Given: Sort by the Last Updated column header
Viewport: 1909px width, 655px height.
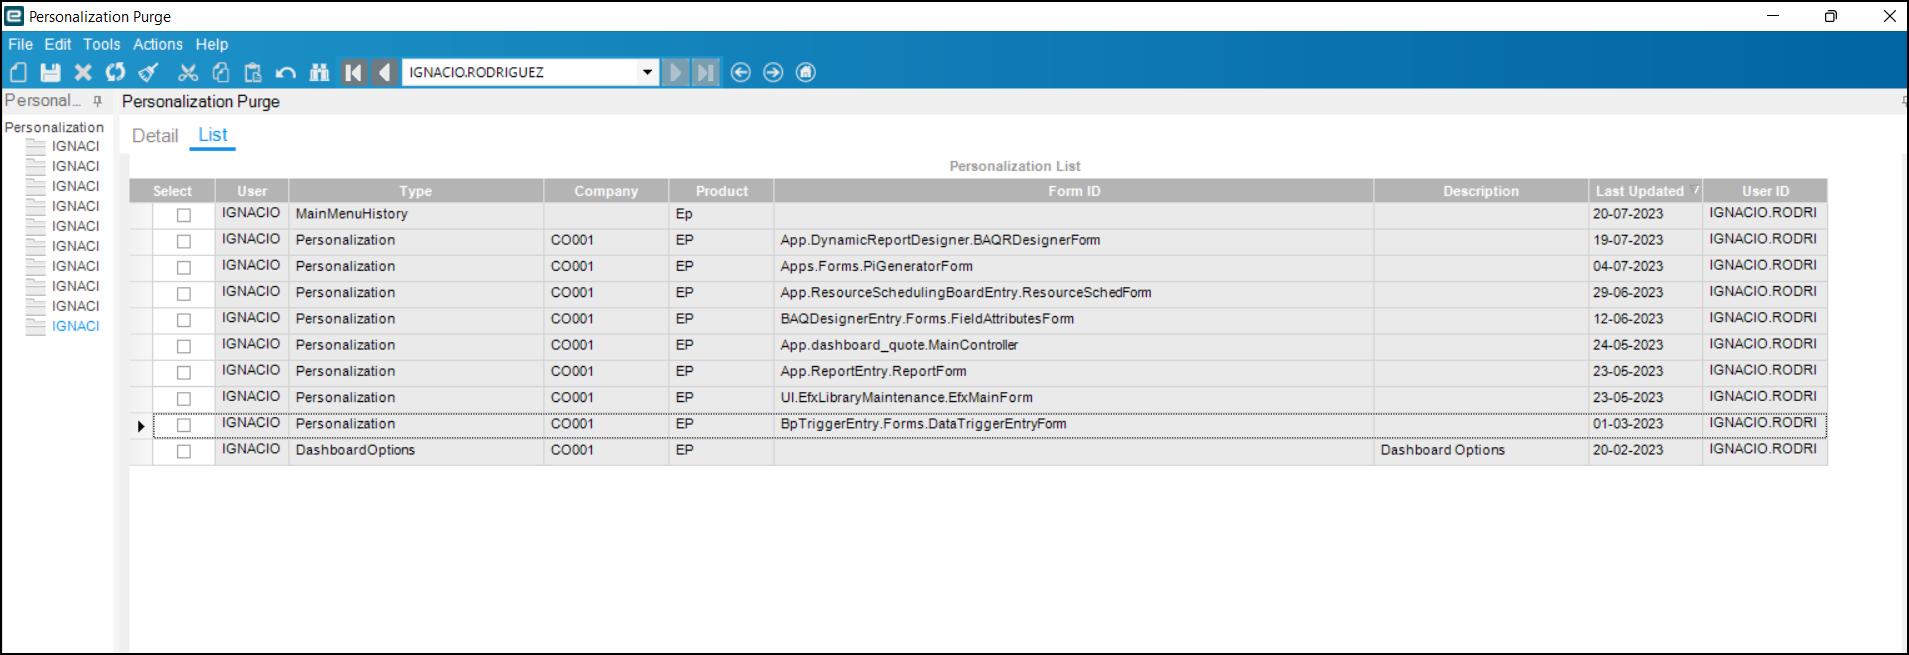Looking at the screenshot, I should point(1645,191).
